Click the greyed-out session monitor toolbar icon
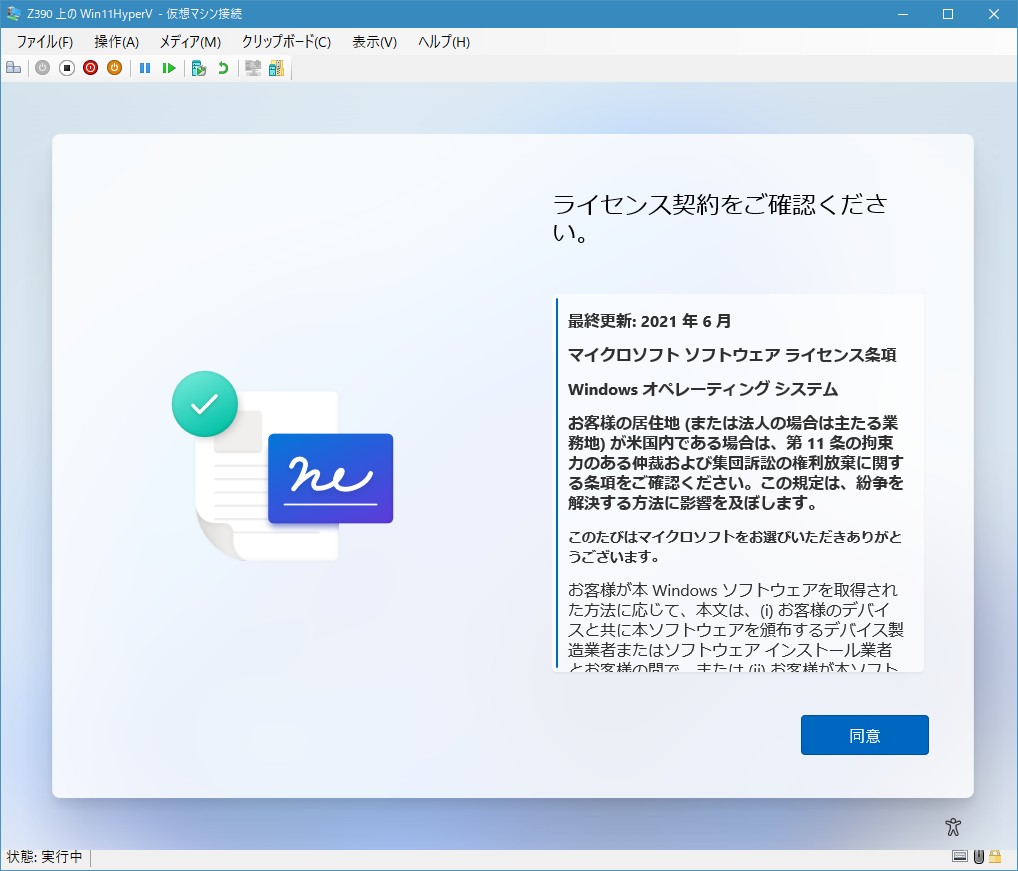The height and width of the screenshot is (871, 1018). tap(253, 67)
